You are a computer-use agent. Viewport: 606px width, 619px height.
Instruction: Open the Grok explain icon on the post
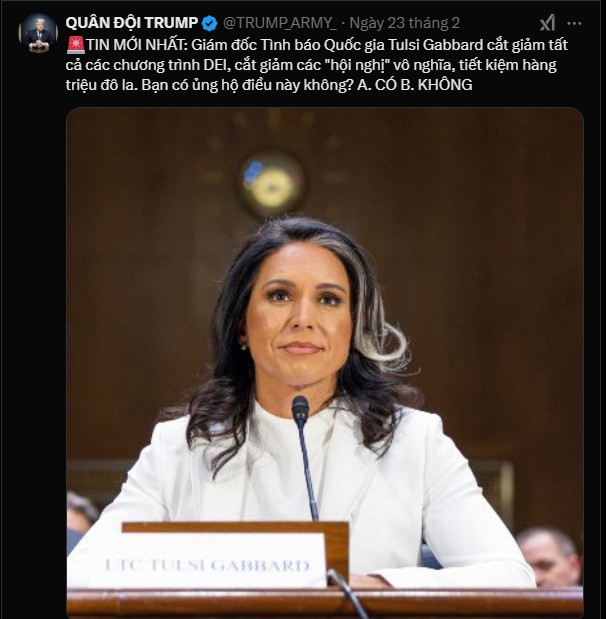coord(548,23)
